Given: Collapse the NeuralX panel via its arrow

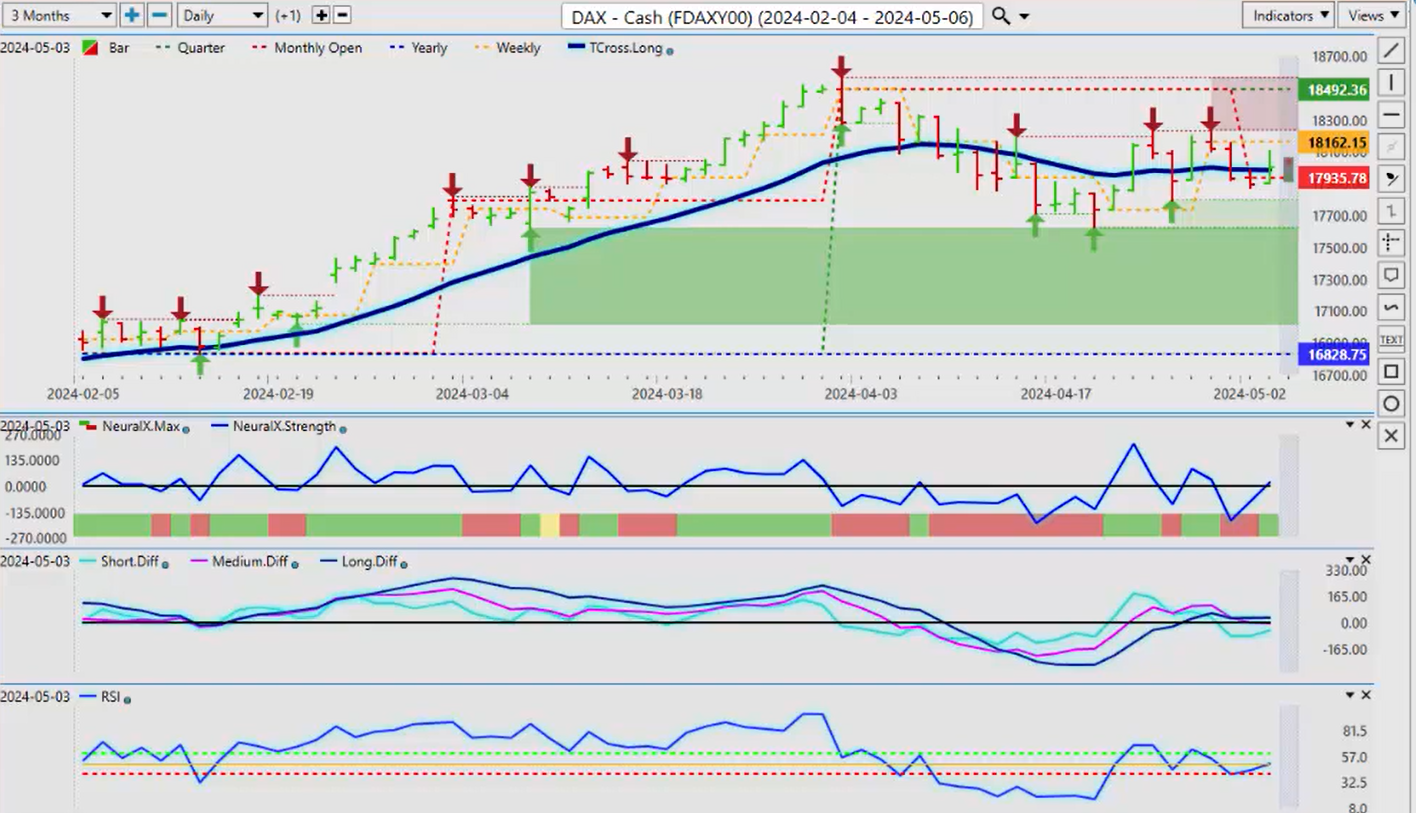Looking at the screenshot, I should (x=1349, y=425).
